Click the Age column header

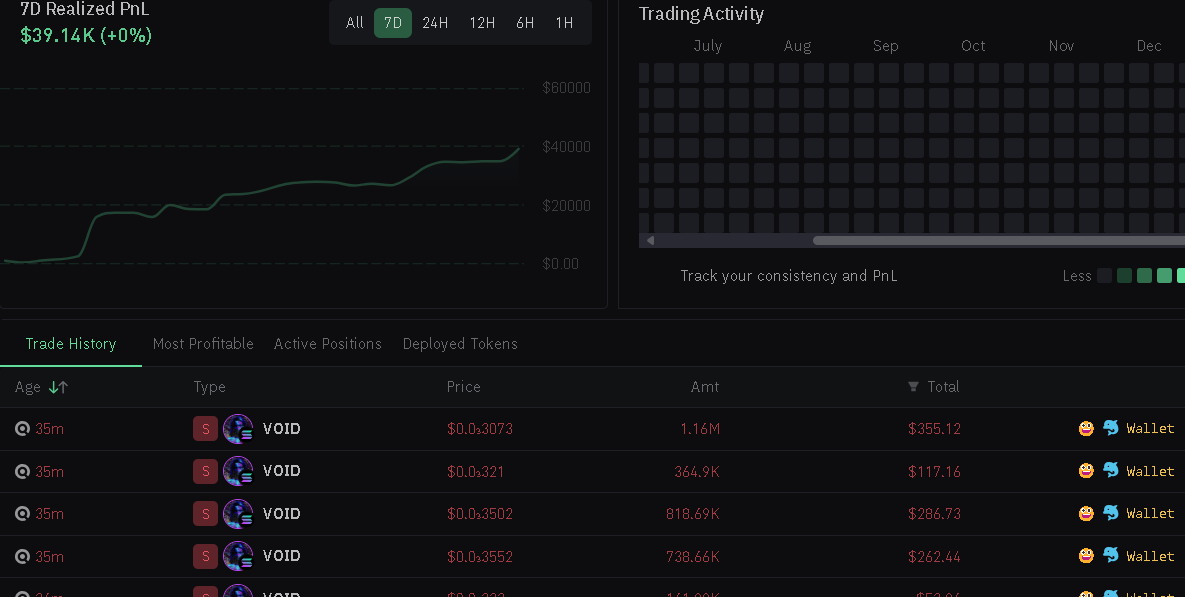pyautogui.click(x=28, y=387)
